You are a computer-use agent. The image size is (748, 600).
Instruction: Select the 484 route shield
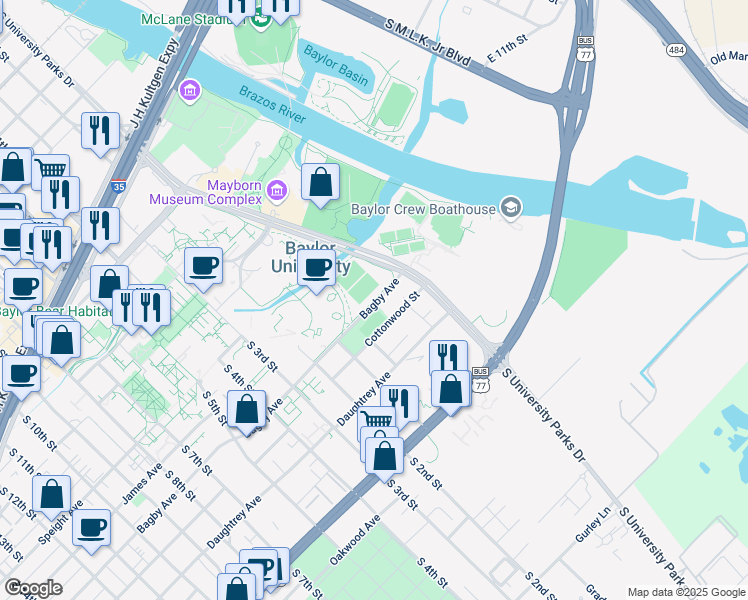(x=676, y=50)
